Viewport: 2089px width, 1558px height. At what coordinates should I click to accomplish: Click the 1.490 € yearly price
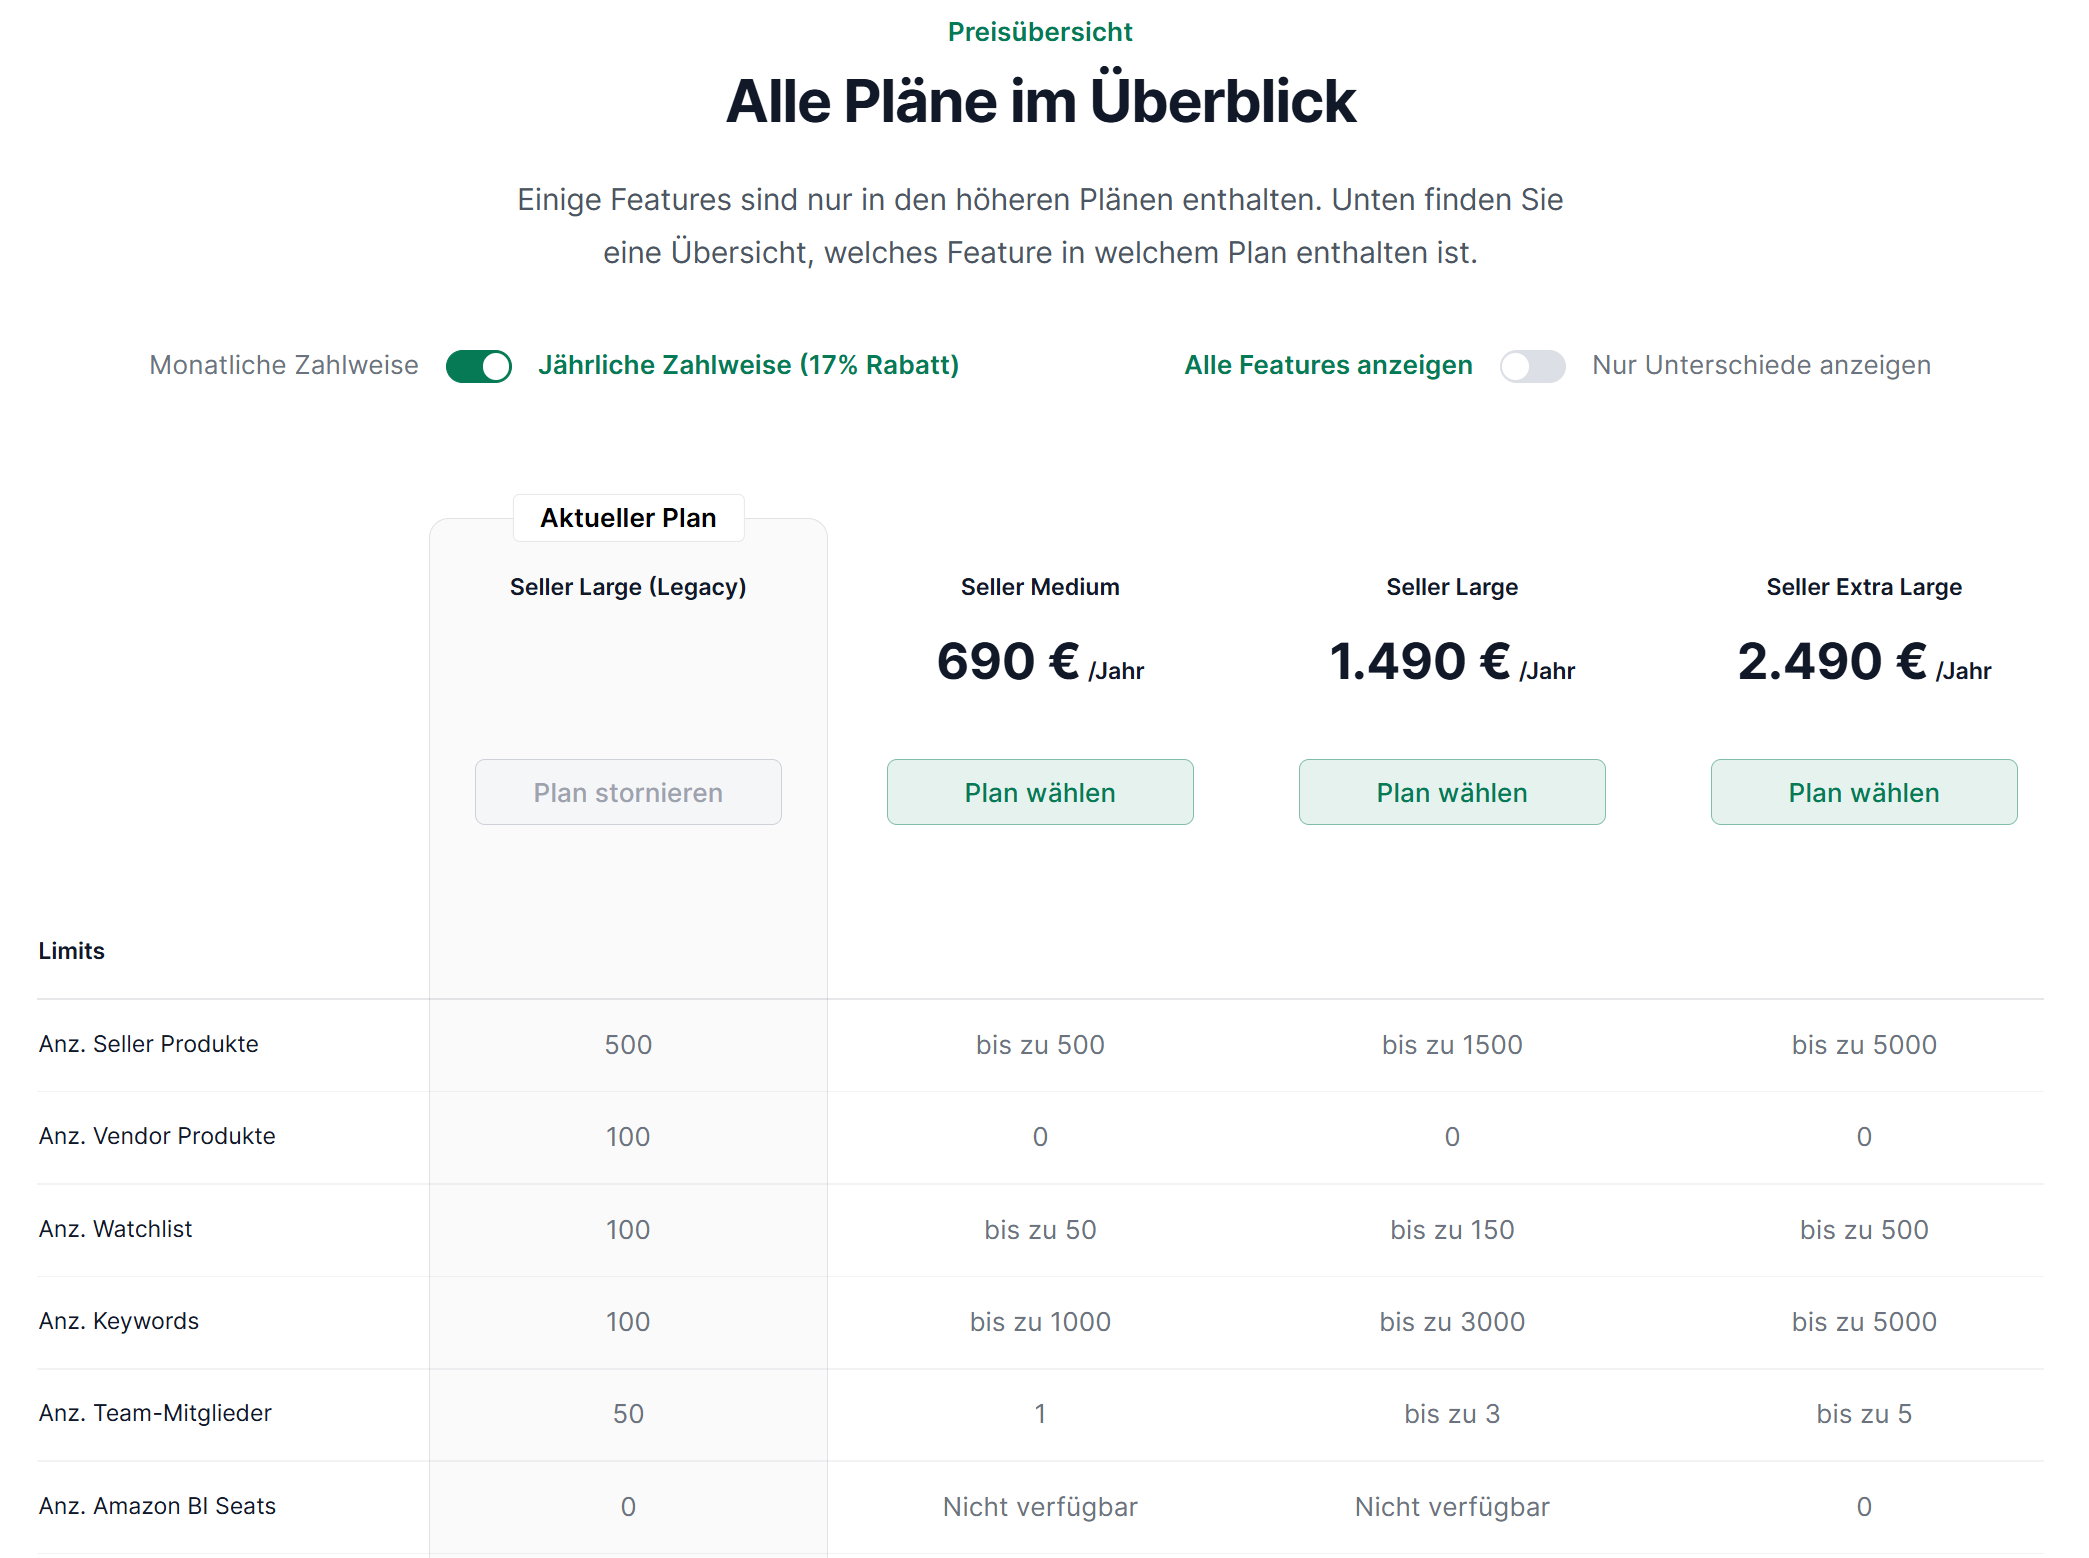pyautogui.click(x=1452, y=662)
